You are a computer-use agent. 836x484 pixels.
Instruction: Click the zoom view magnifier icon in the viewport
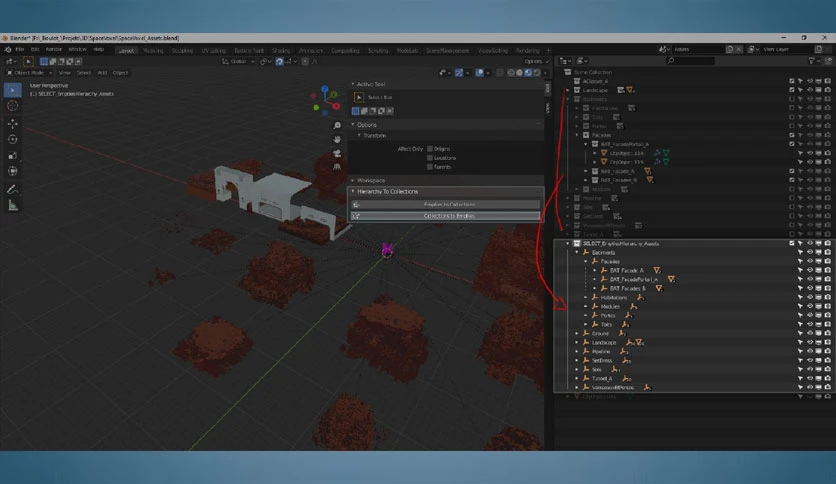[337, 125]
